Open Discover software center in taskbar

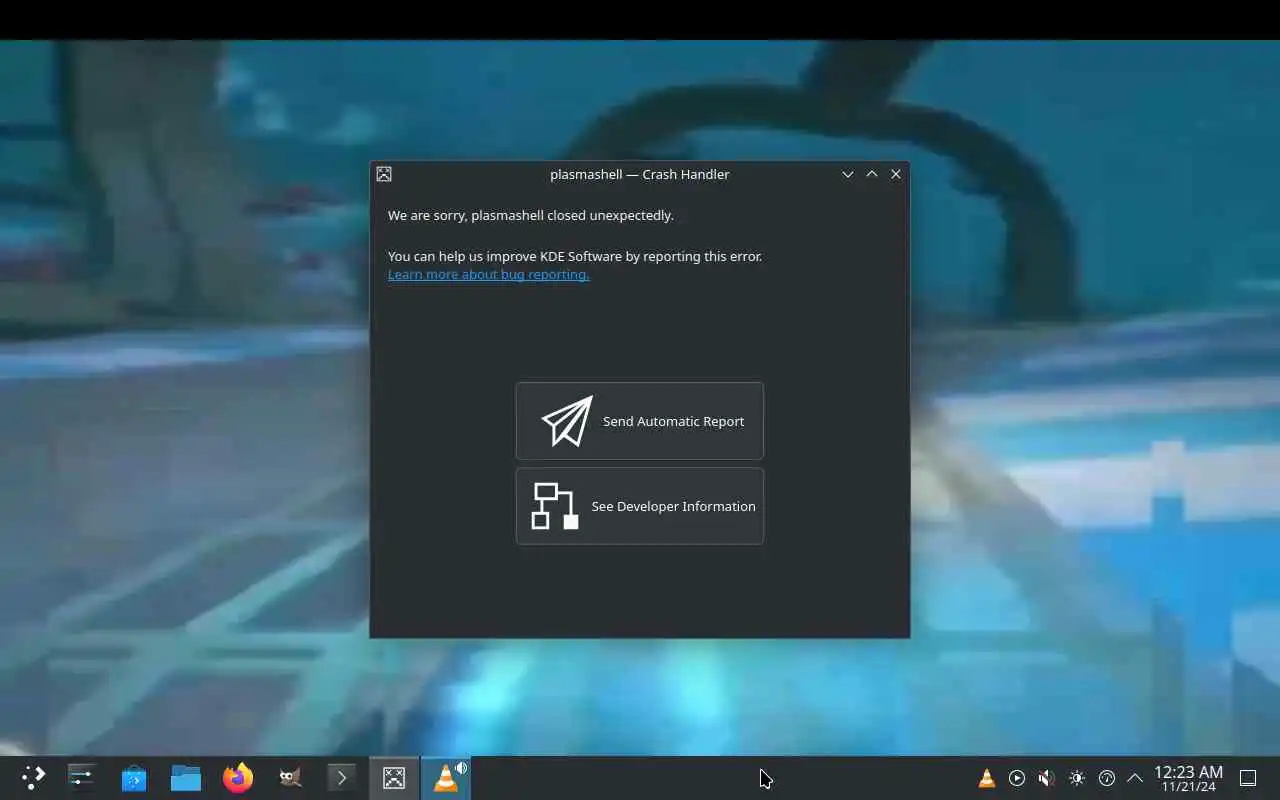pyautogui.click(x=134, y=778)
